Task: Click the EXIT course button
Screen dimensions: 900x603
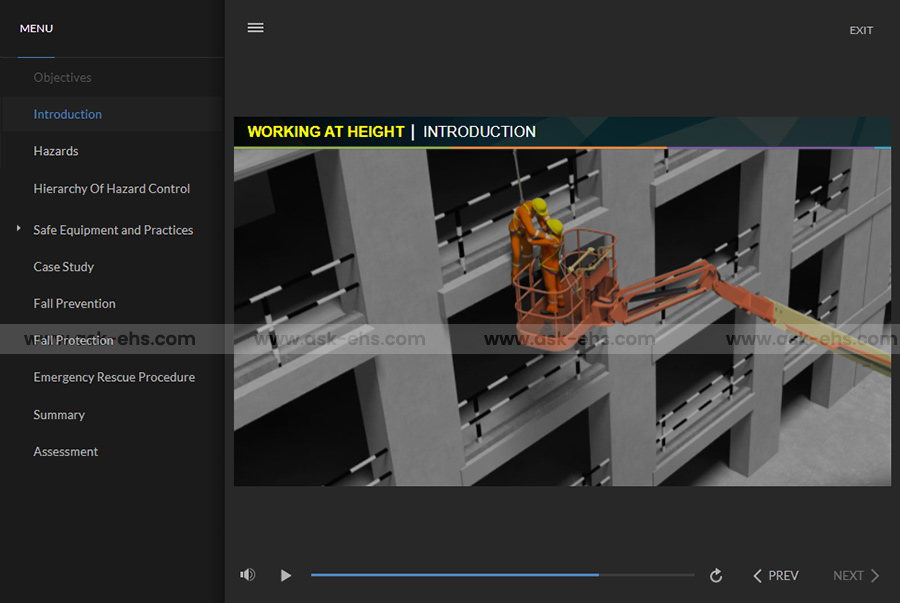Action: pyautogui.click(x=861, y=30)
